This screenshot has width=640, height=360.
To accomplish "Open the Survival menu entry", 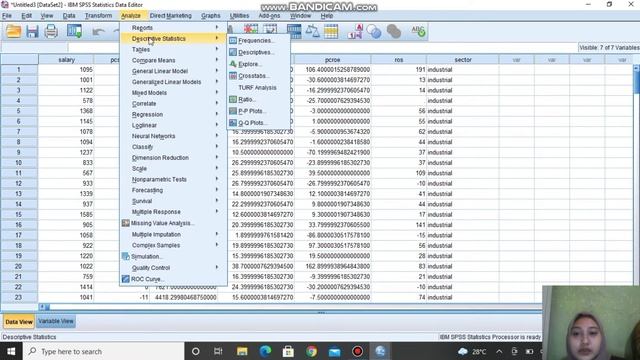I will [x=173, y=201].
